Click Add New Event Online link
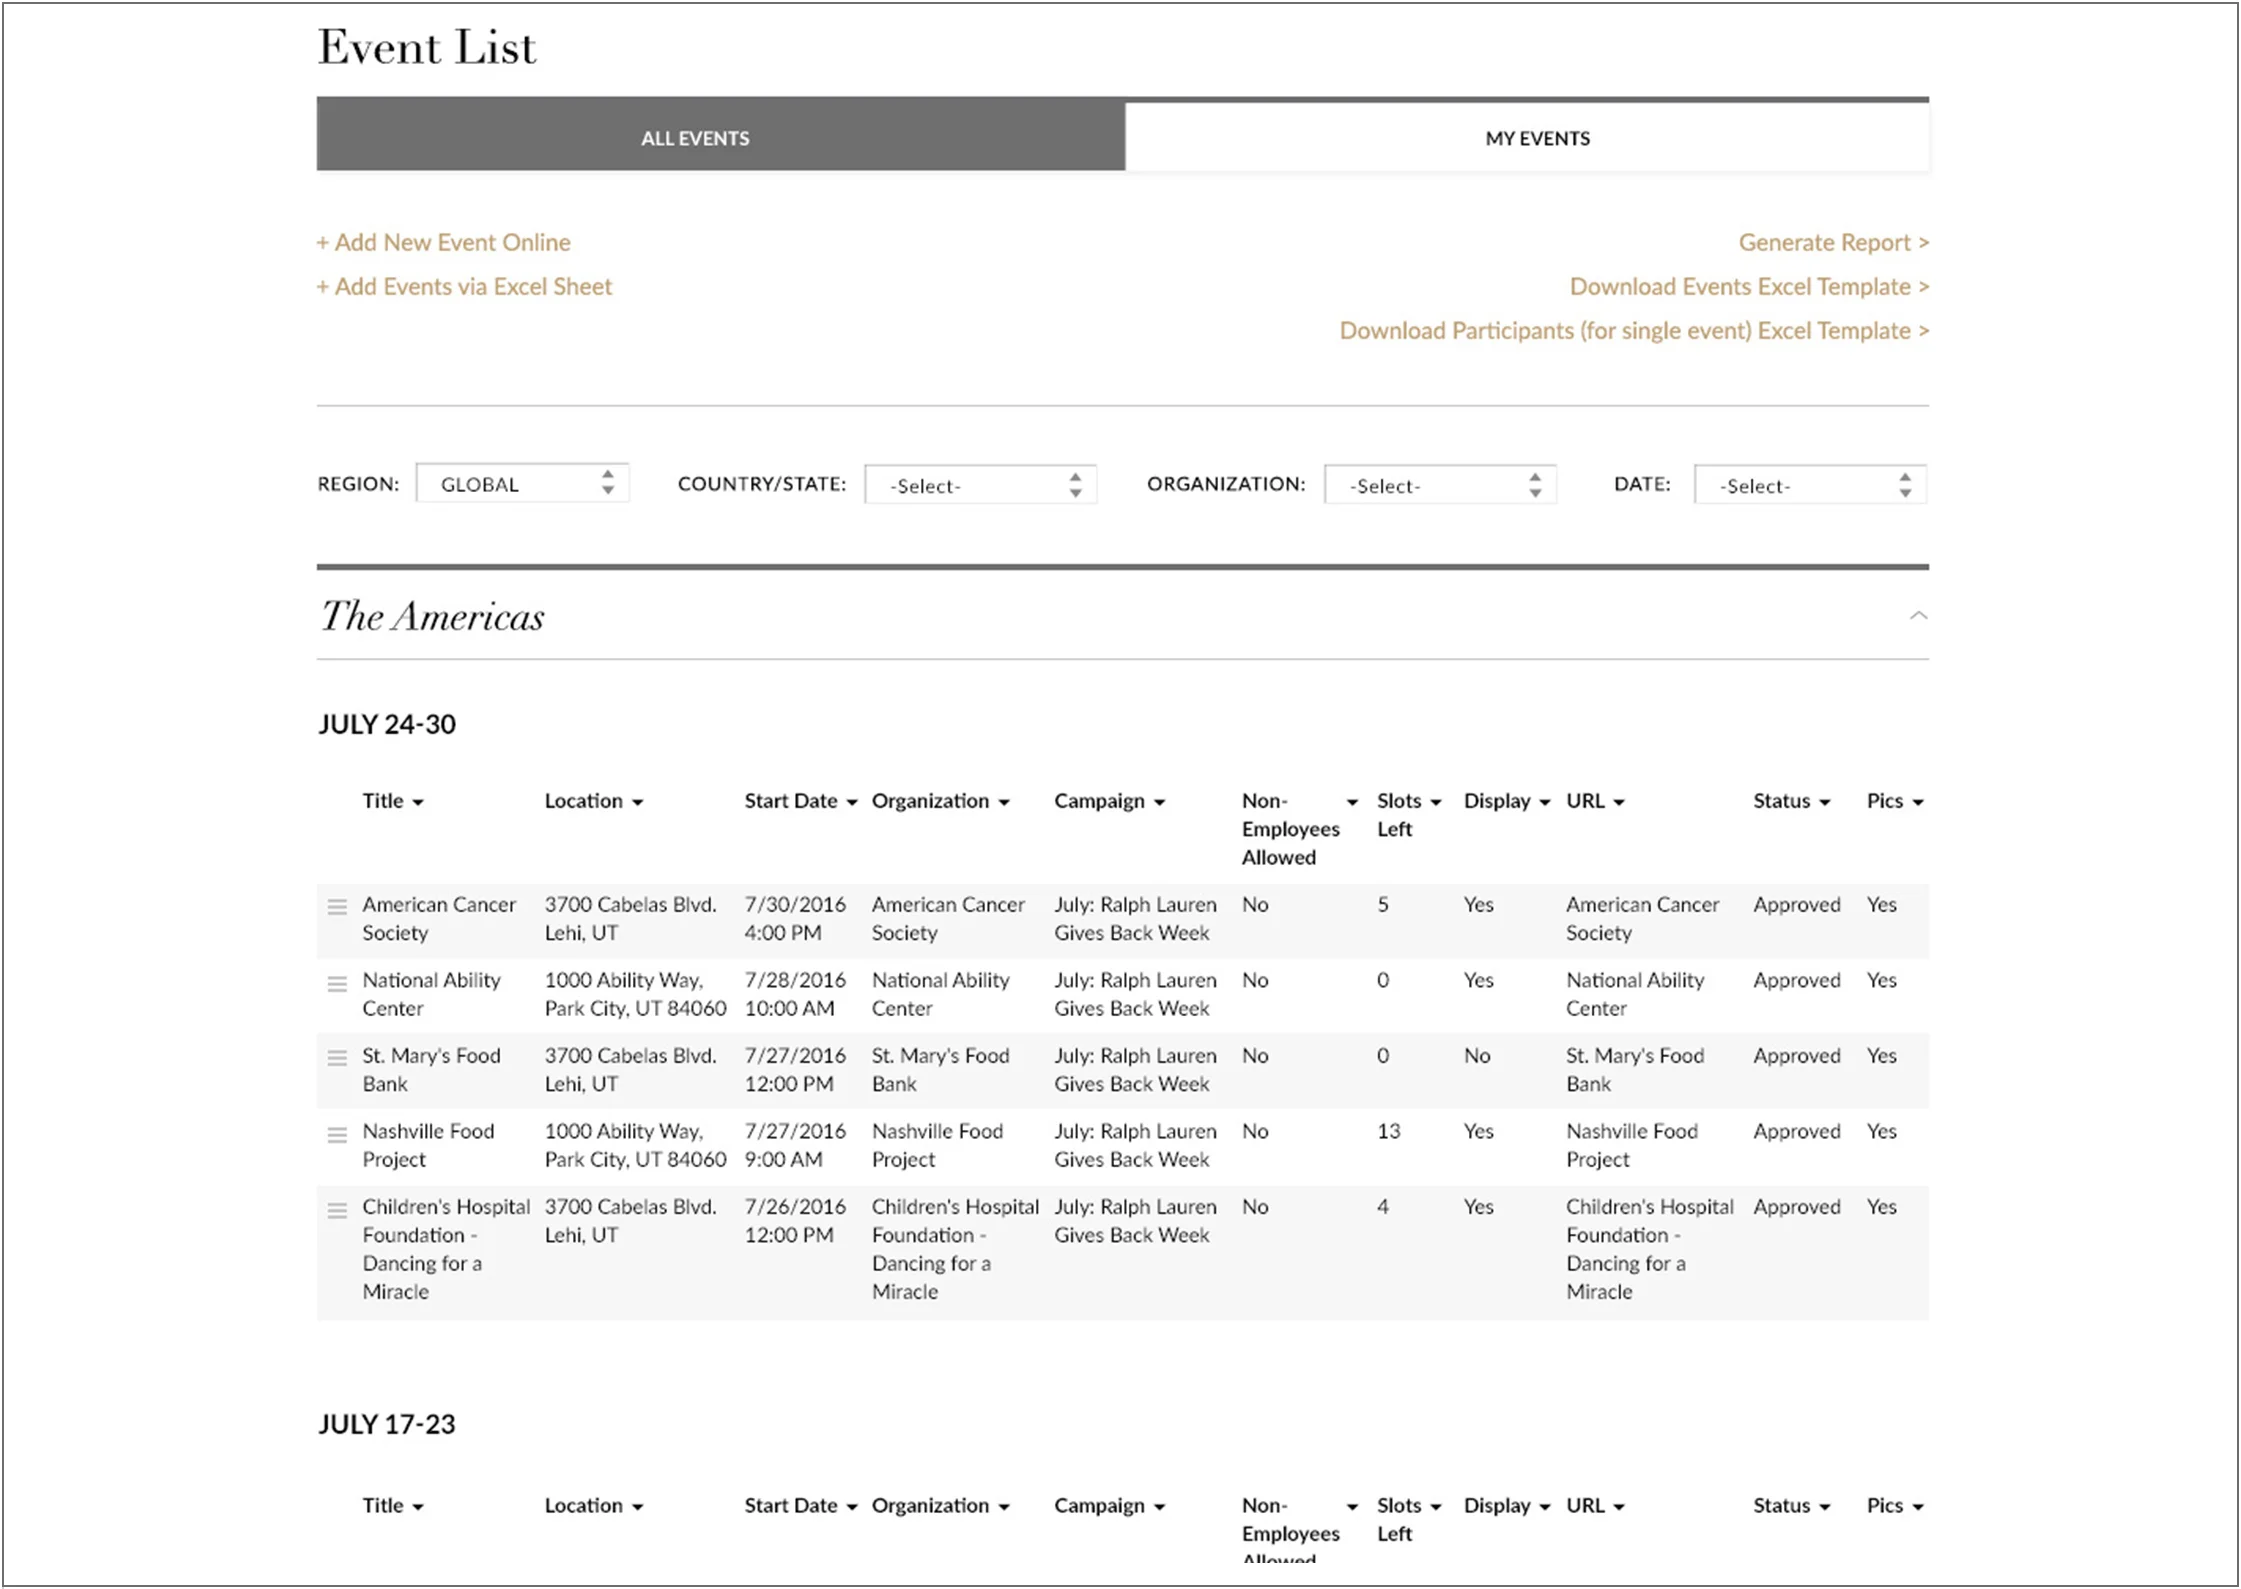 tap(443, 243)
